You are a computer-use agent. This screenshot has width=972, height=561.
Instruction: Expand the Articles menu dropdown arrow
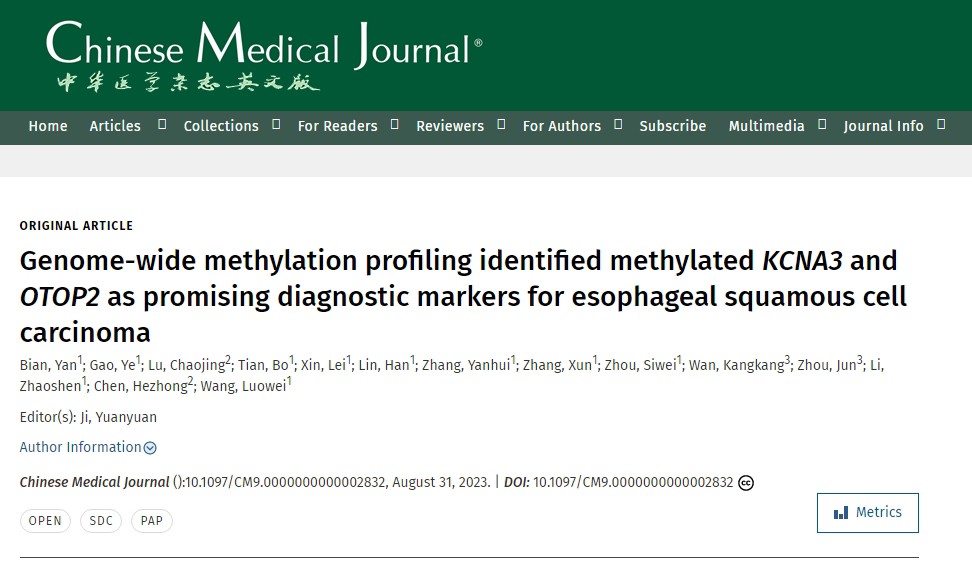(163, 125)
